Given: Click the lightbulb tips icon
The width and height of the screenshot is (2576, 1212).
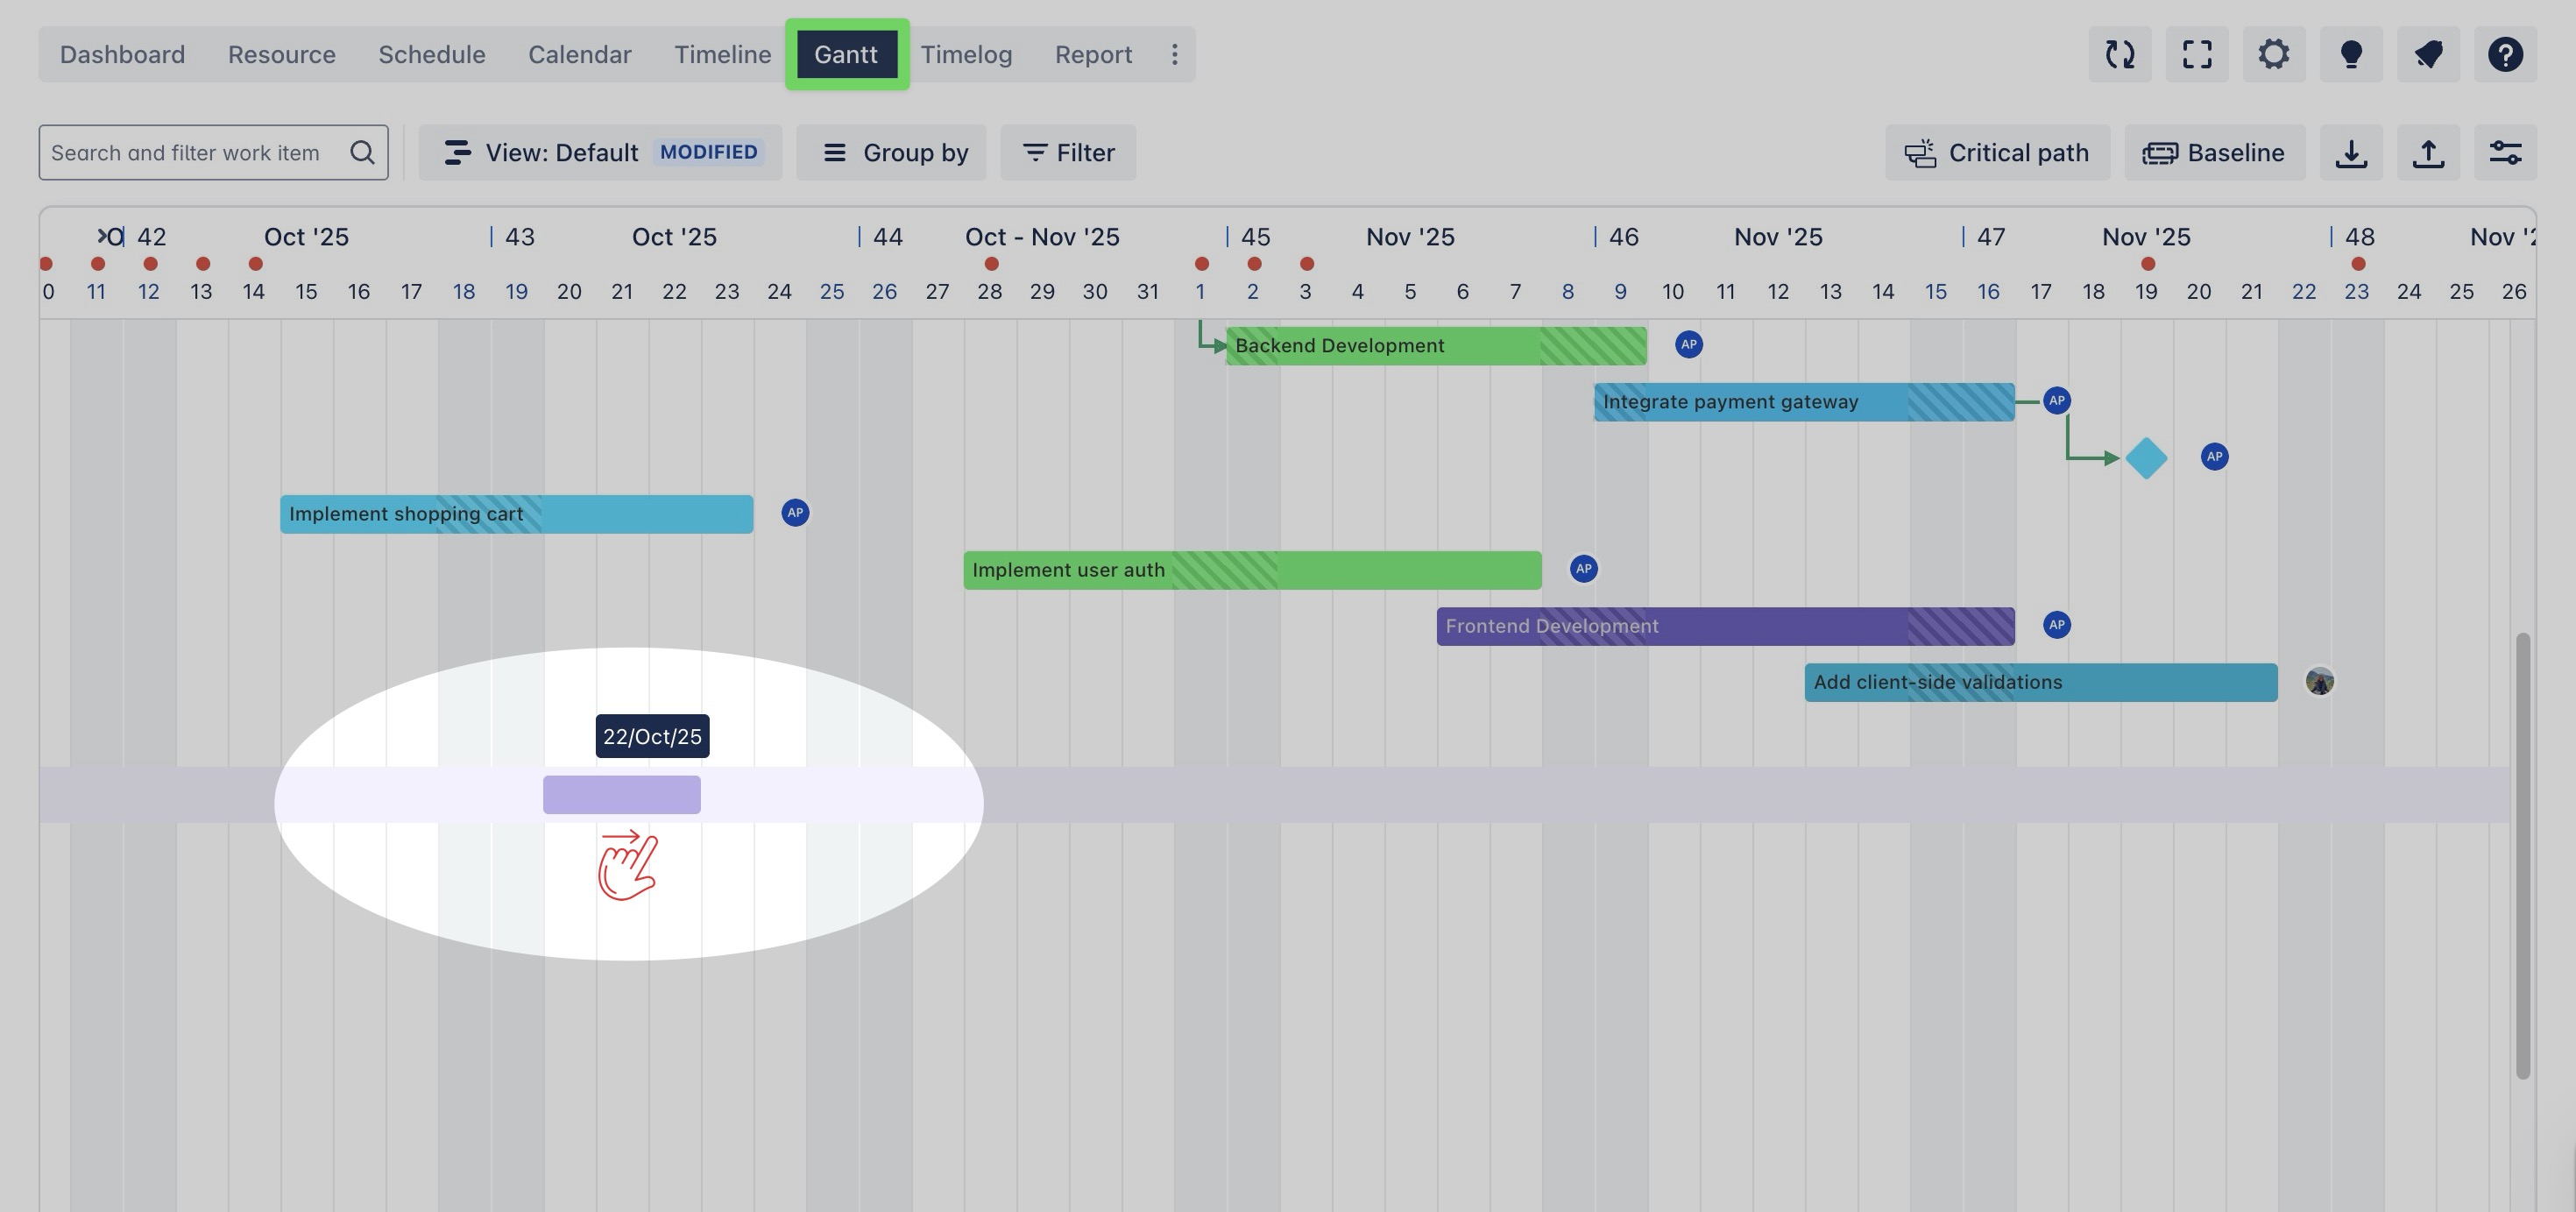Looking at the screenshot, I should click(2351, 54).
